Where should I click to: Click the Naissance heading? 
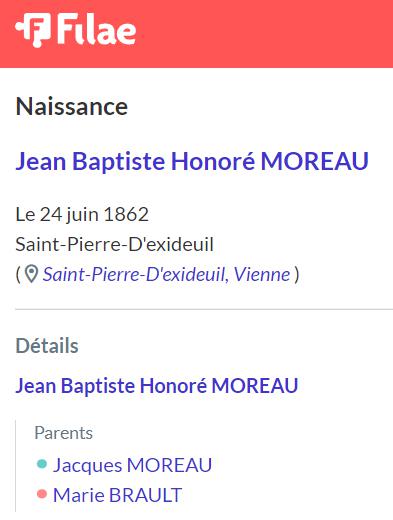coord(72,107)
